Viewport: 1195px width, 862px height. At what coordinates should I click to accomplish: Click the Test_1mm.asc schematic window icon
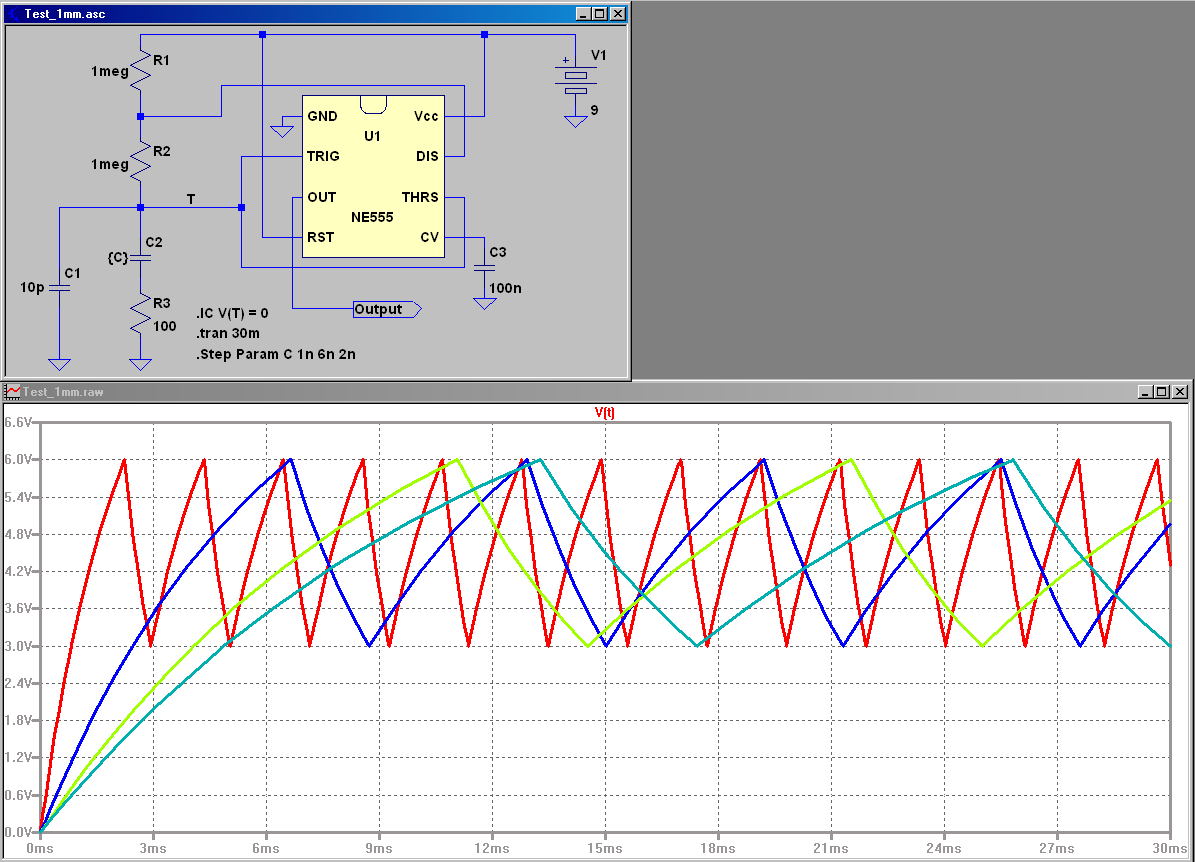[14, 14]
